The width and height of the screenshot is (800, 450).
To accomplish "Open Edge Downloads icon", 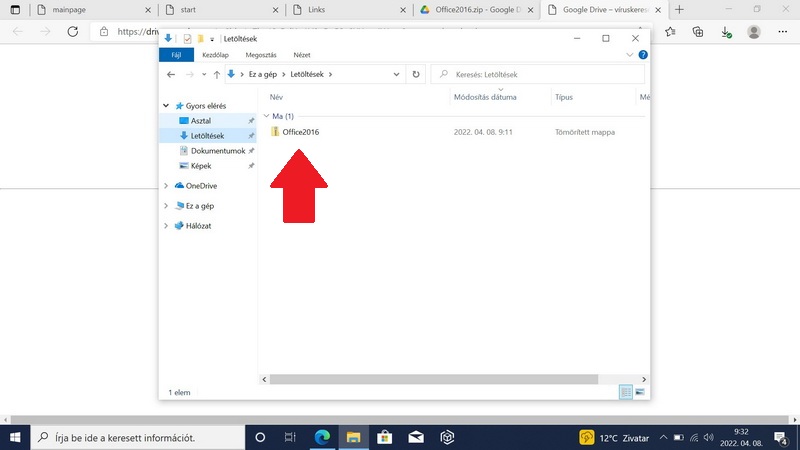I will [x=726, y=32].
